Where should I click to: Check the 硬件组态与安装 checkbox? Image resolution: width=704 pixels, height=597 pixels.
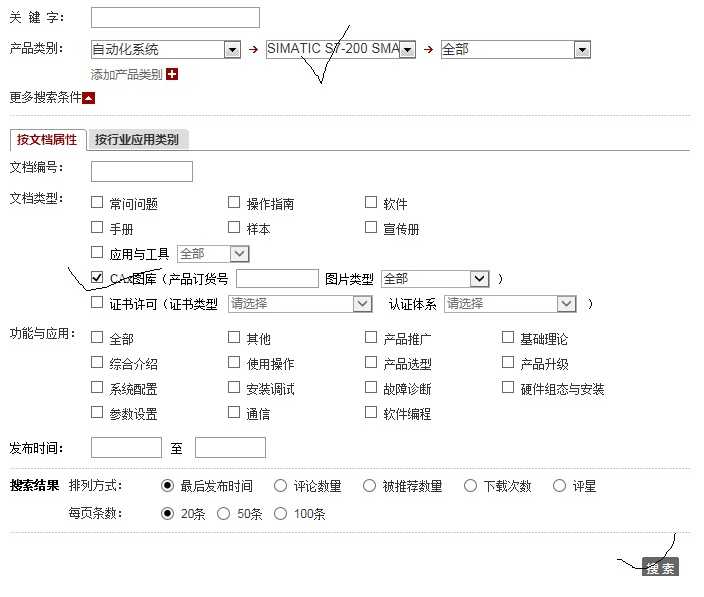click(x=508, y=387)
